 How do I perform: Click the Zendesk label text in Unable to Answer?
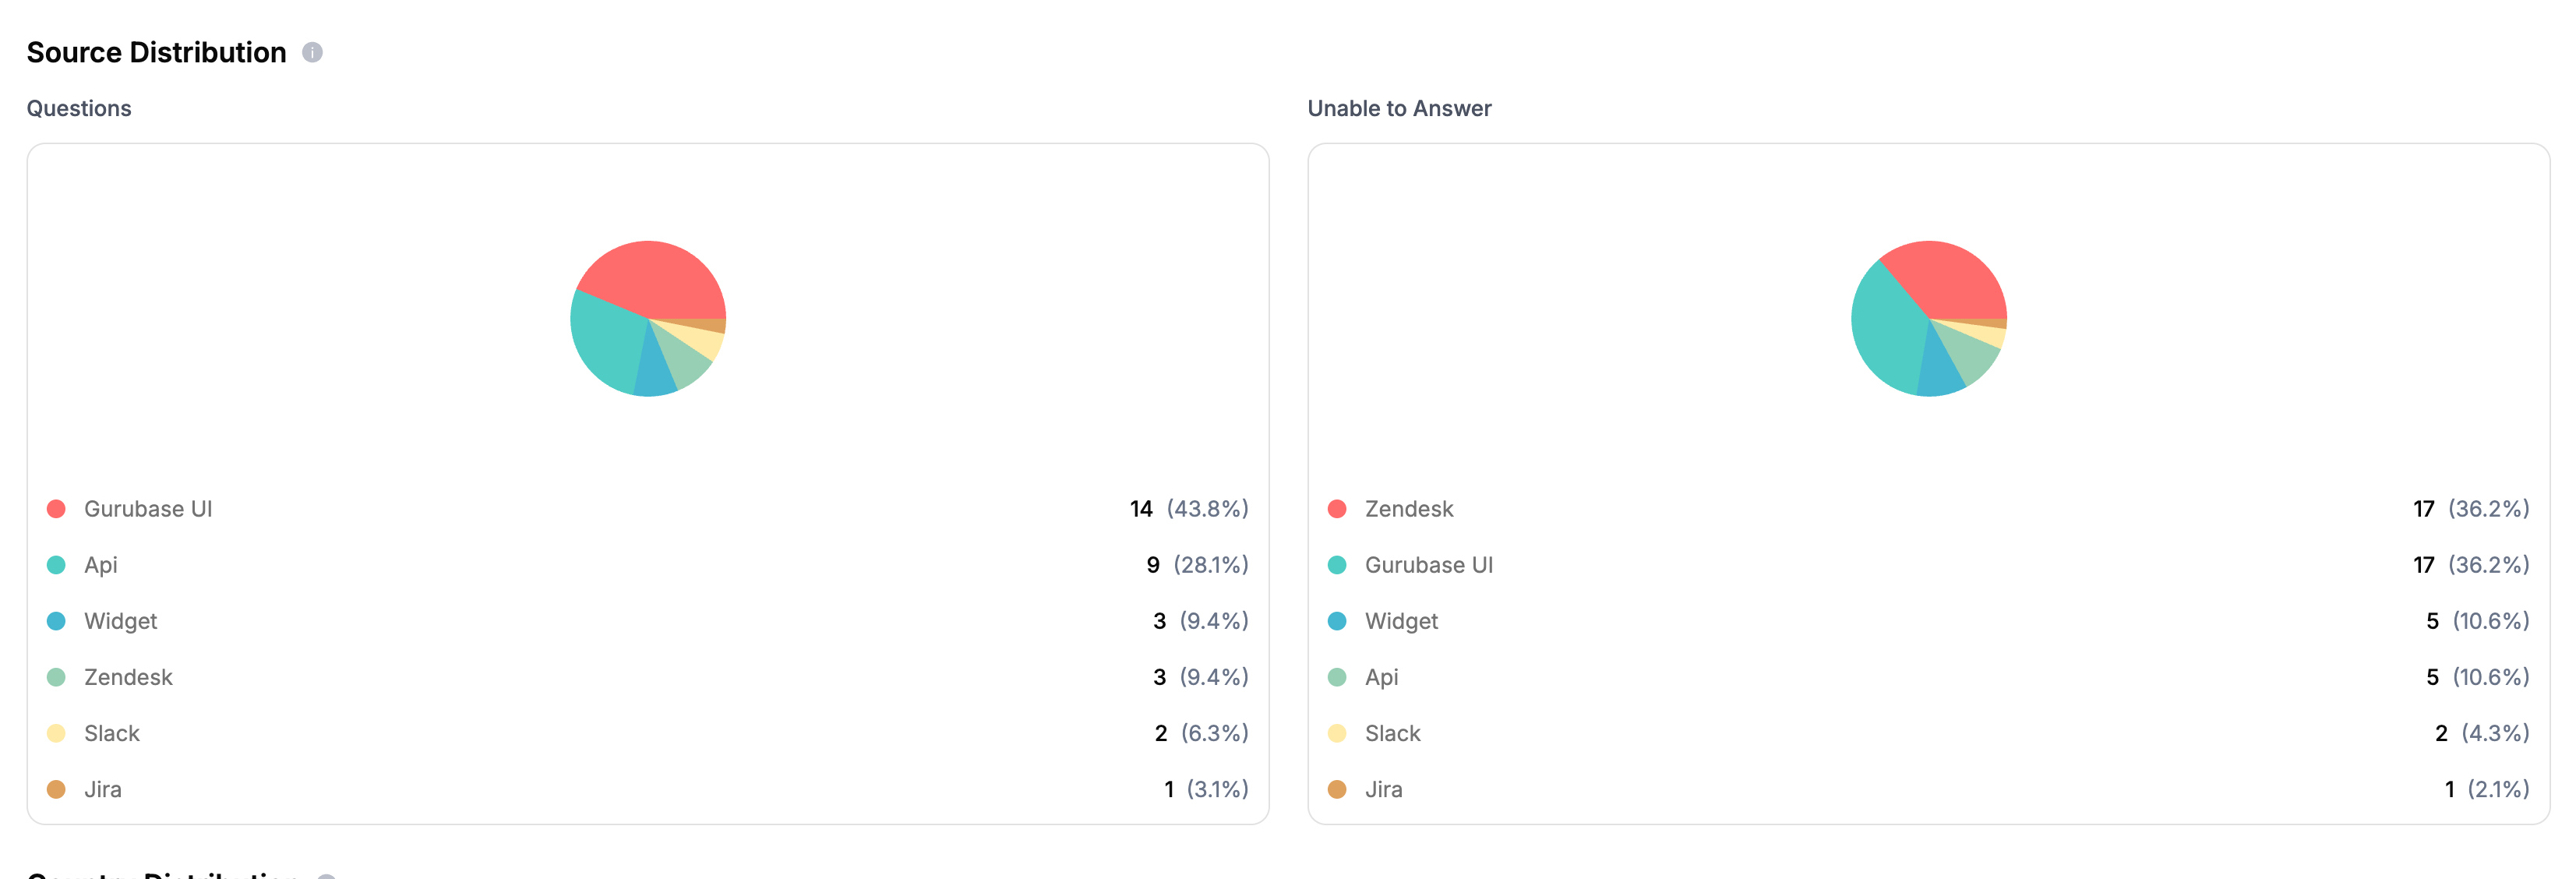(x=1410, y=508)
